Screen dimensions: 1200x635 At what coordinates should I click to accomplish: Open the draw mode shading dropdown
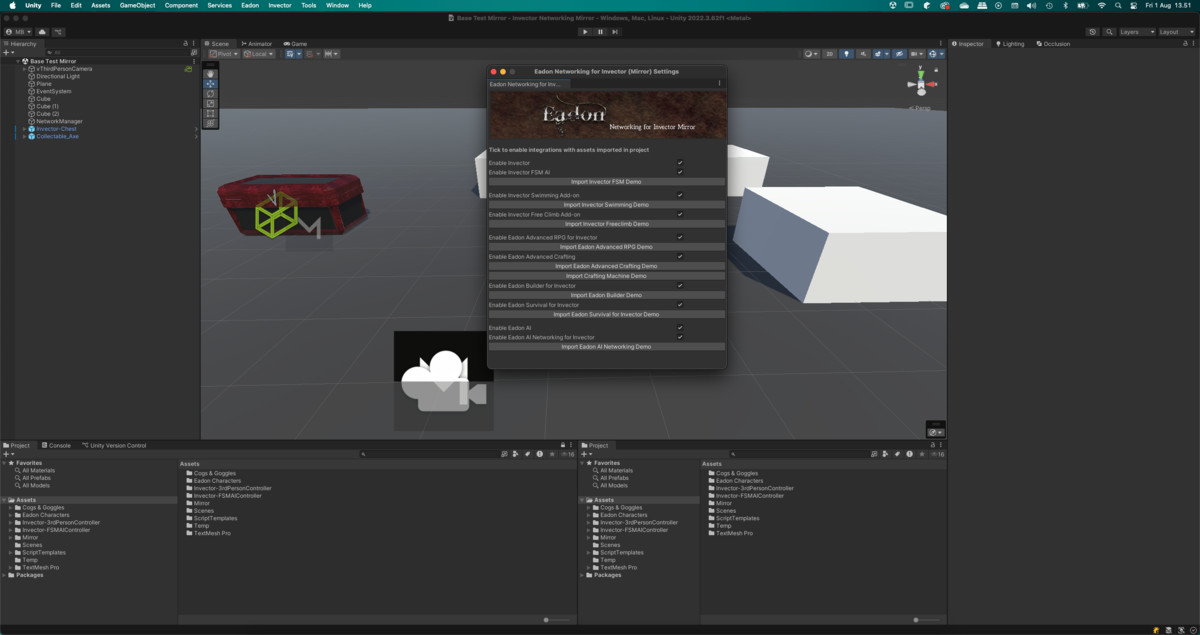tap(810, 54)
